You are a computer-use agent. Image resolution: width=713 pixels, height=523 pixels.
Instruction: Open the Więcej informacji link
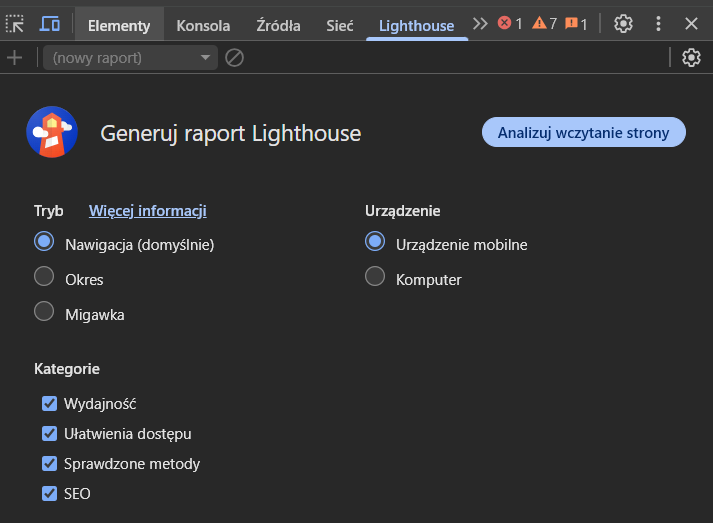pos(148,211)
